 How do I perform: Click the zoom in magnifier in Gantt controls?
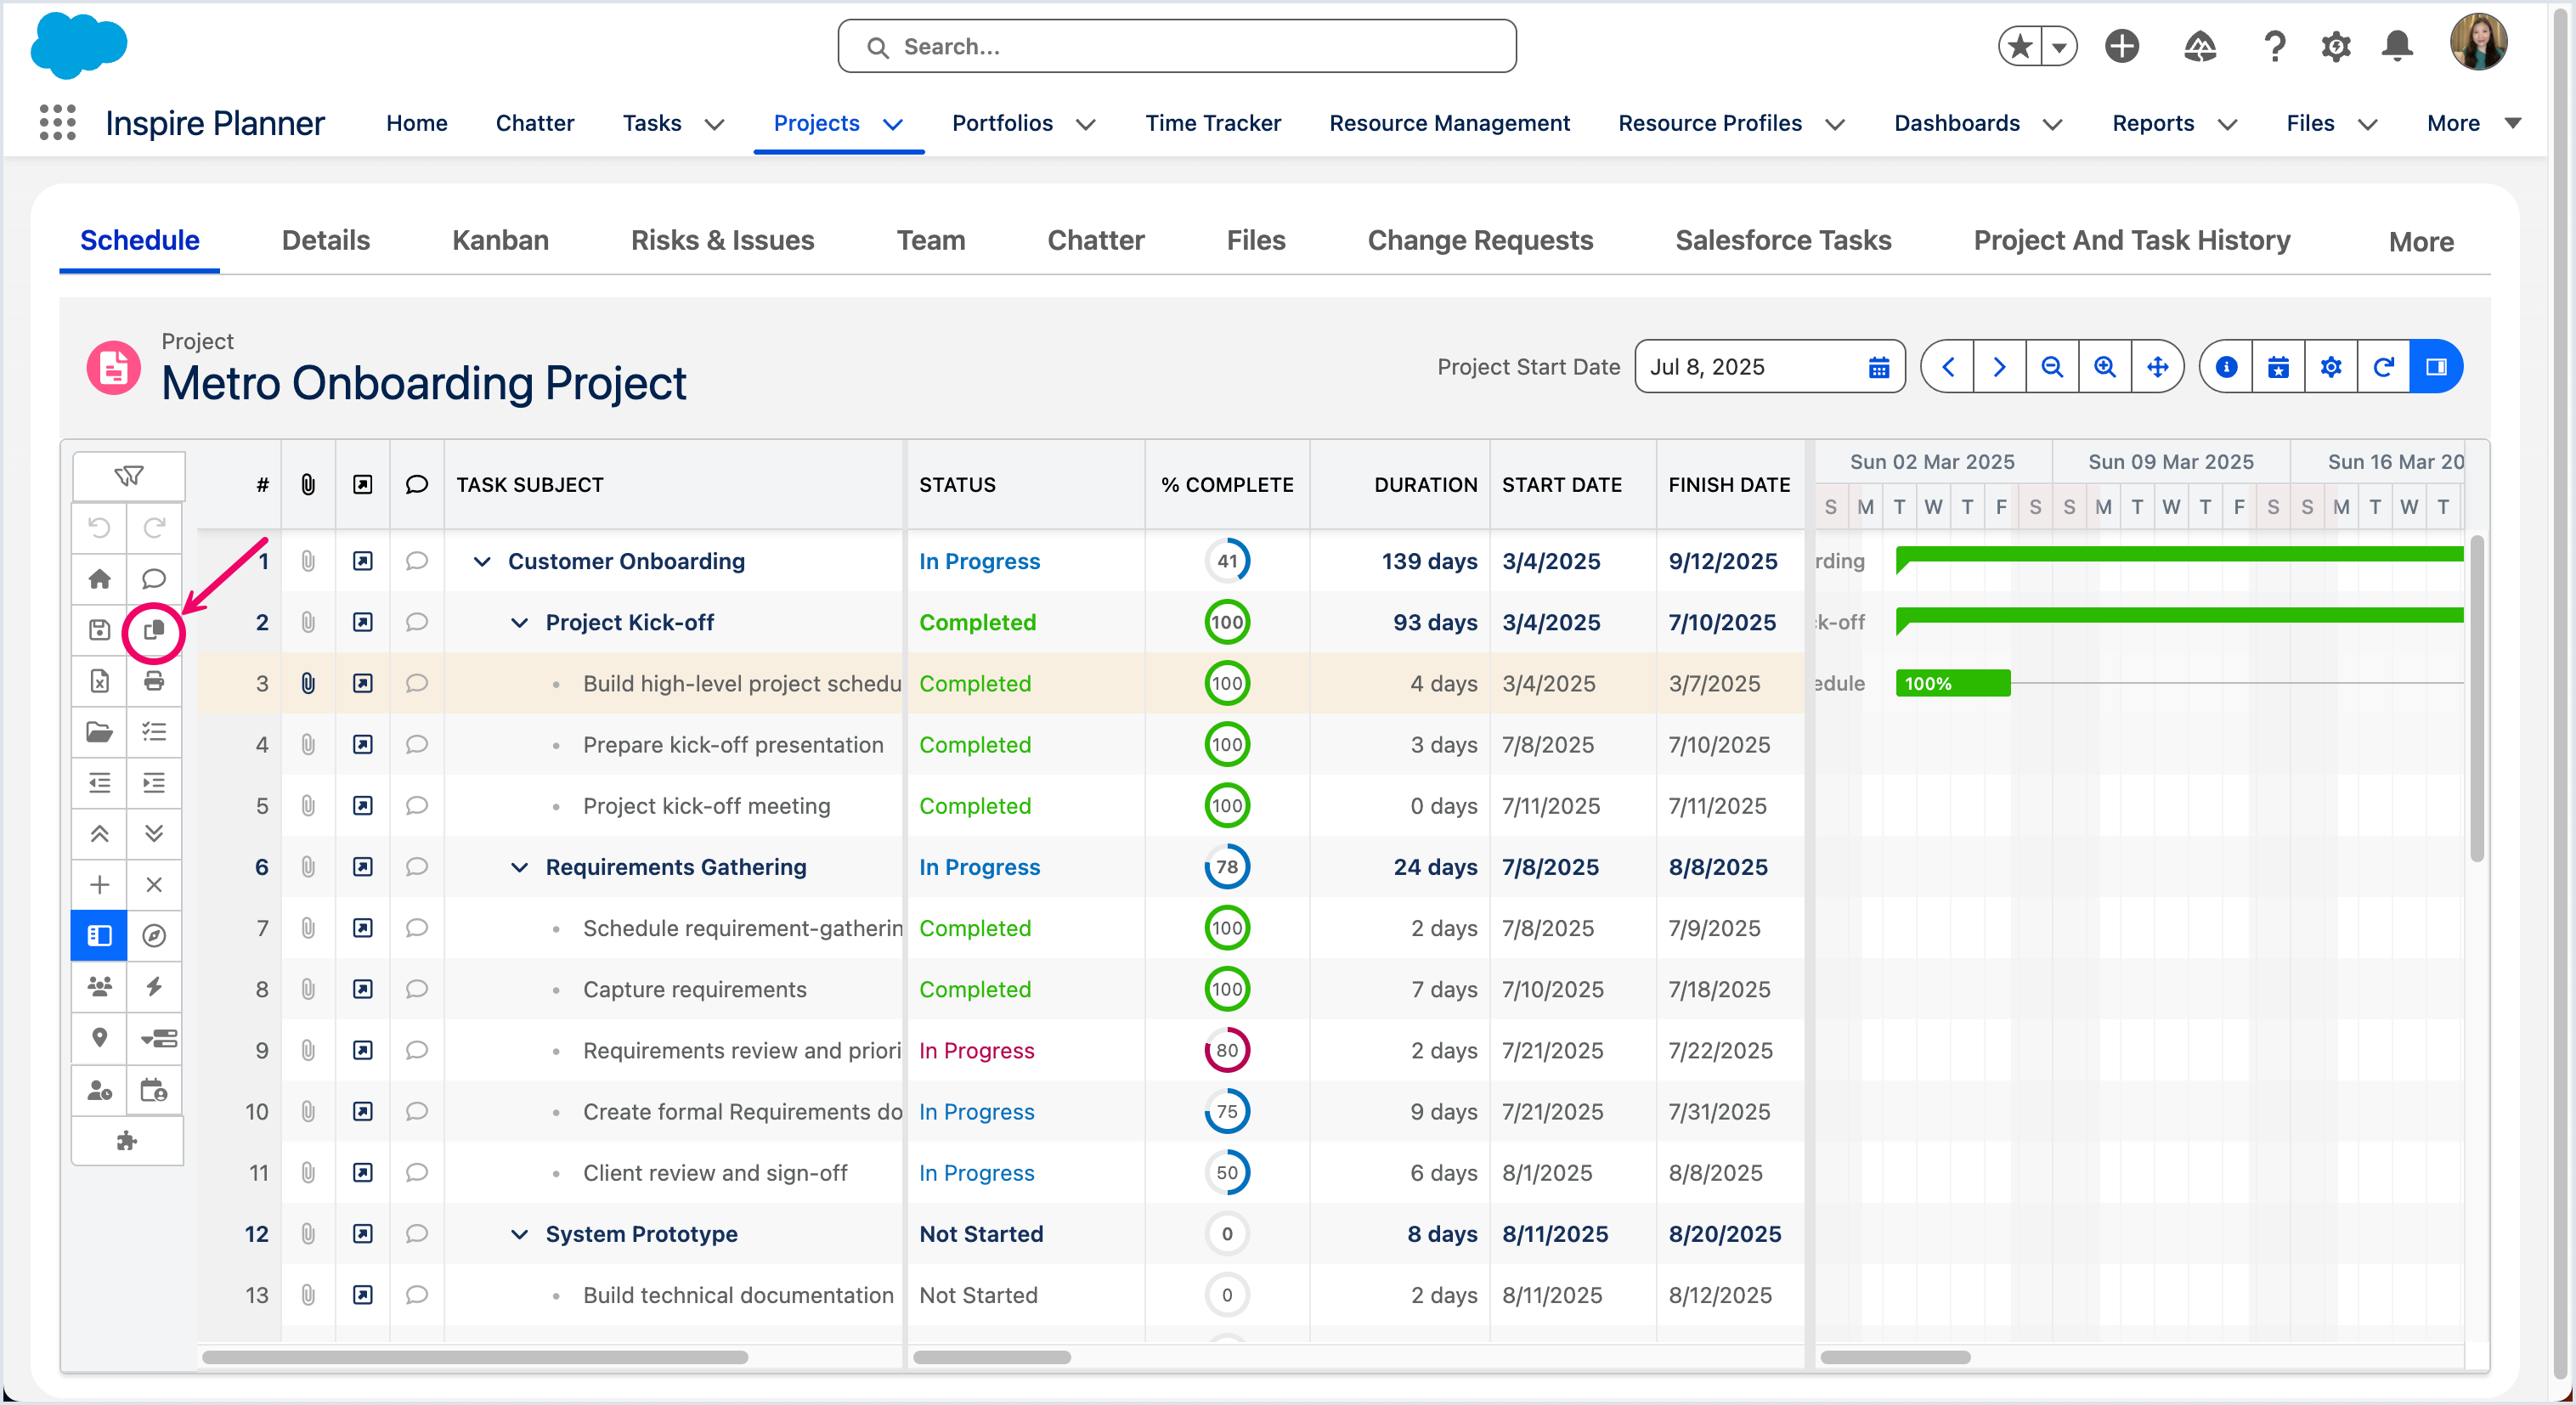click(x=2104, y=366)
